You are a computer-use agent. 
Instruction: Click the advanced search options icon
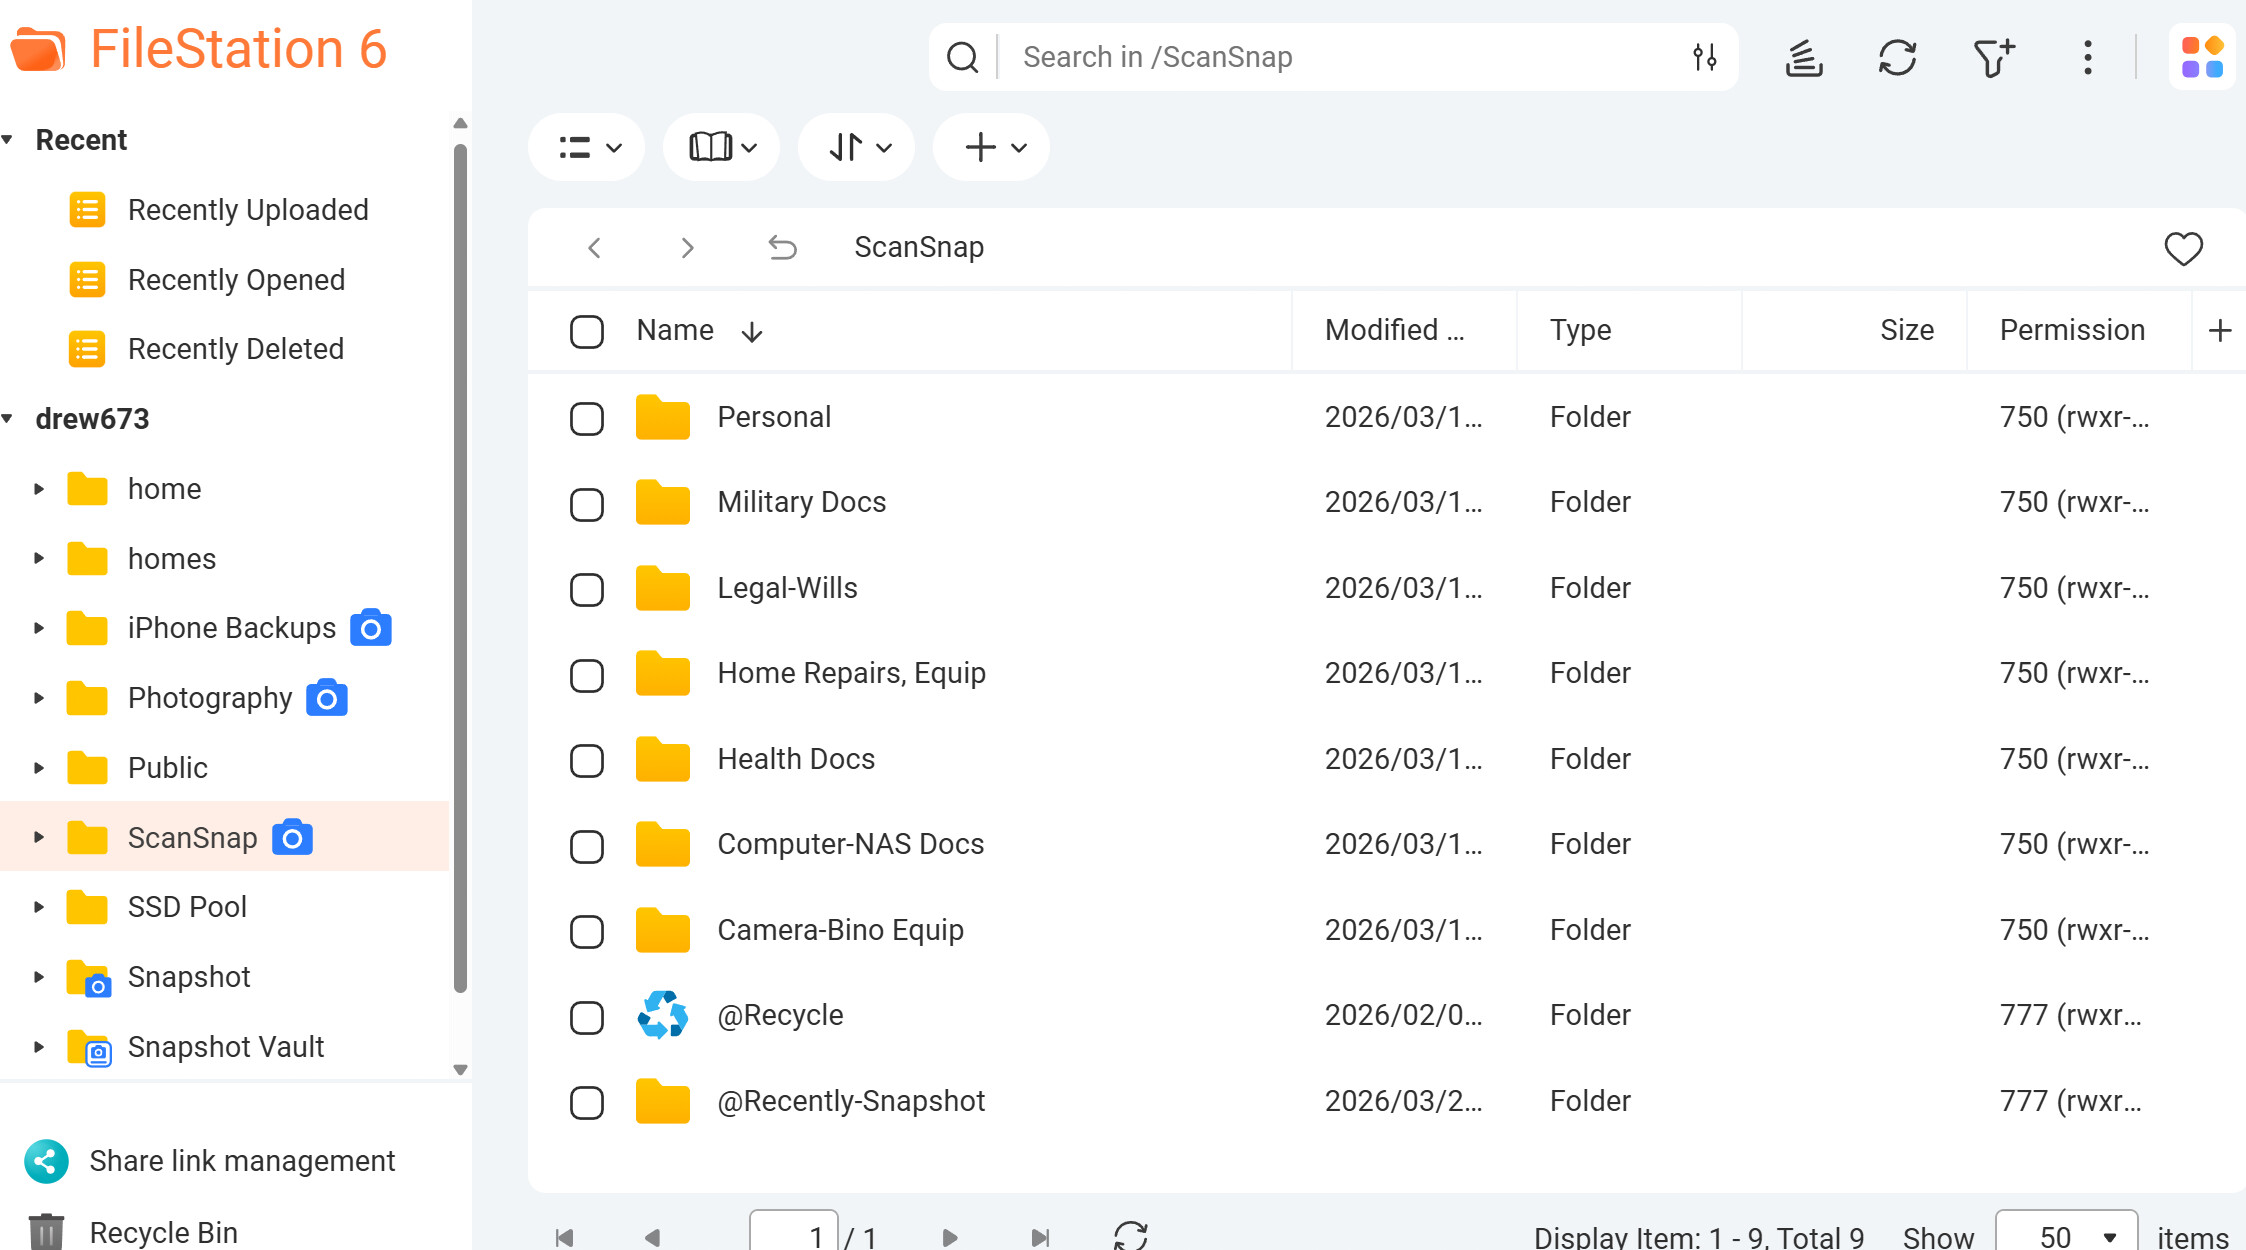coord(1705,57)
